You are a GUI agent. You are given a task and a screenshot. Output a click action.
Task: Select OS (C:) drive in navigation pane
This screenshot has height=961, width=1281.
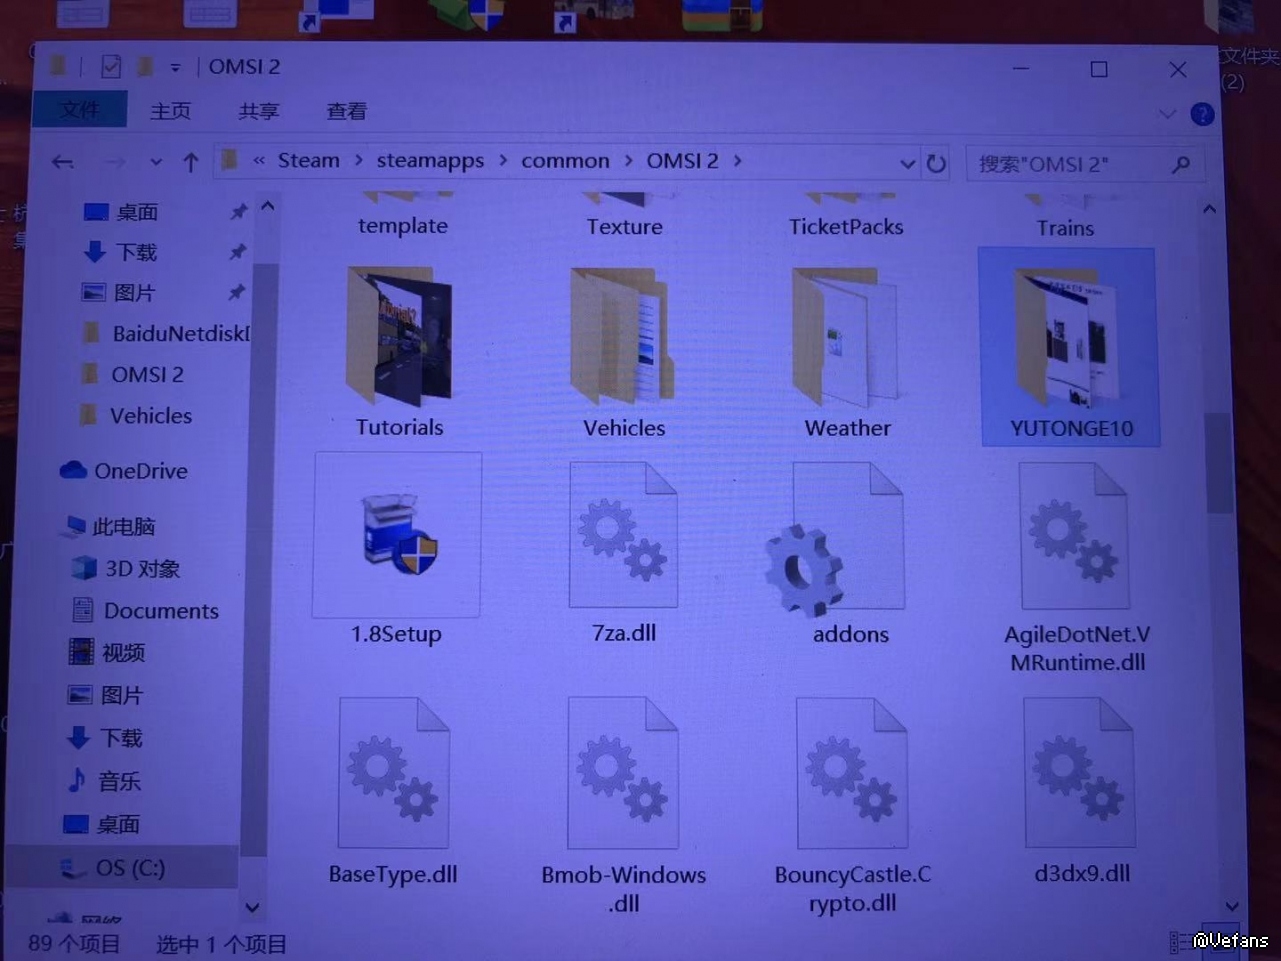(x=112, y=868)
